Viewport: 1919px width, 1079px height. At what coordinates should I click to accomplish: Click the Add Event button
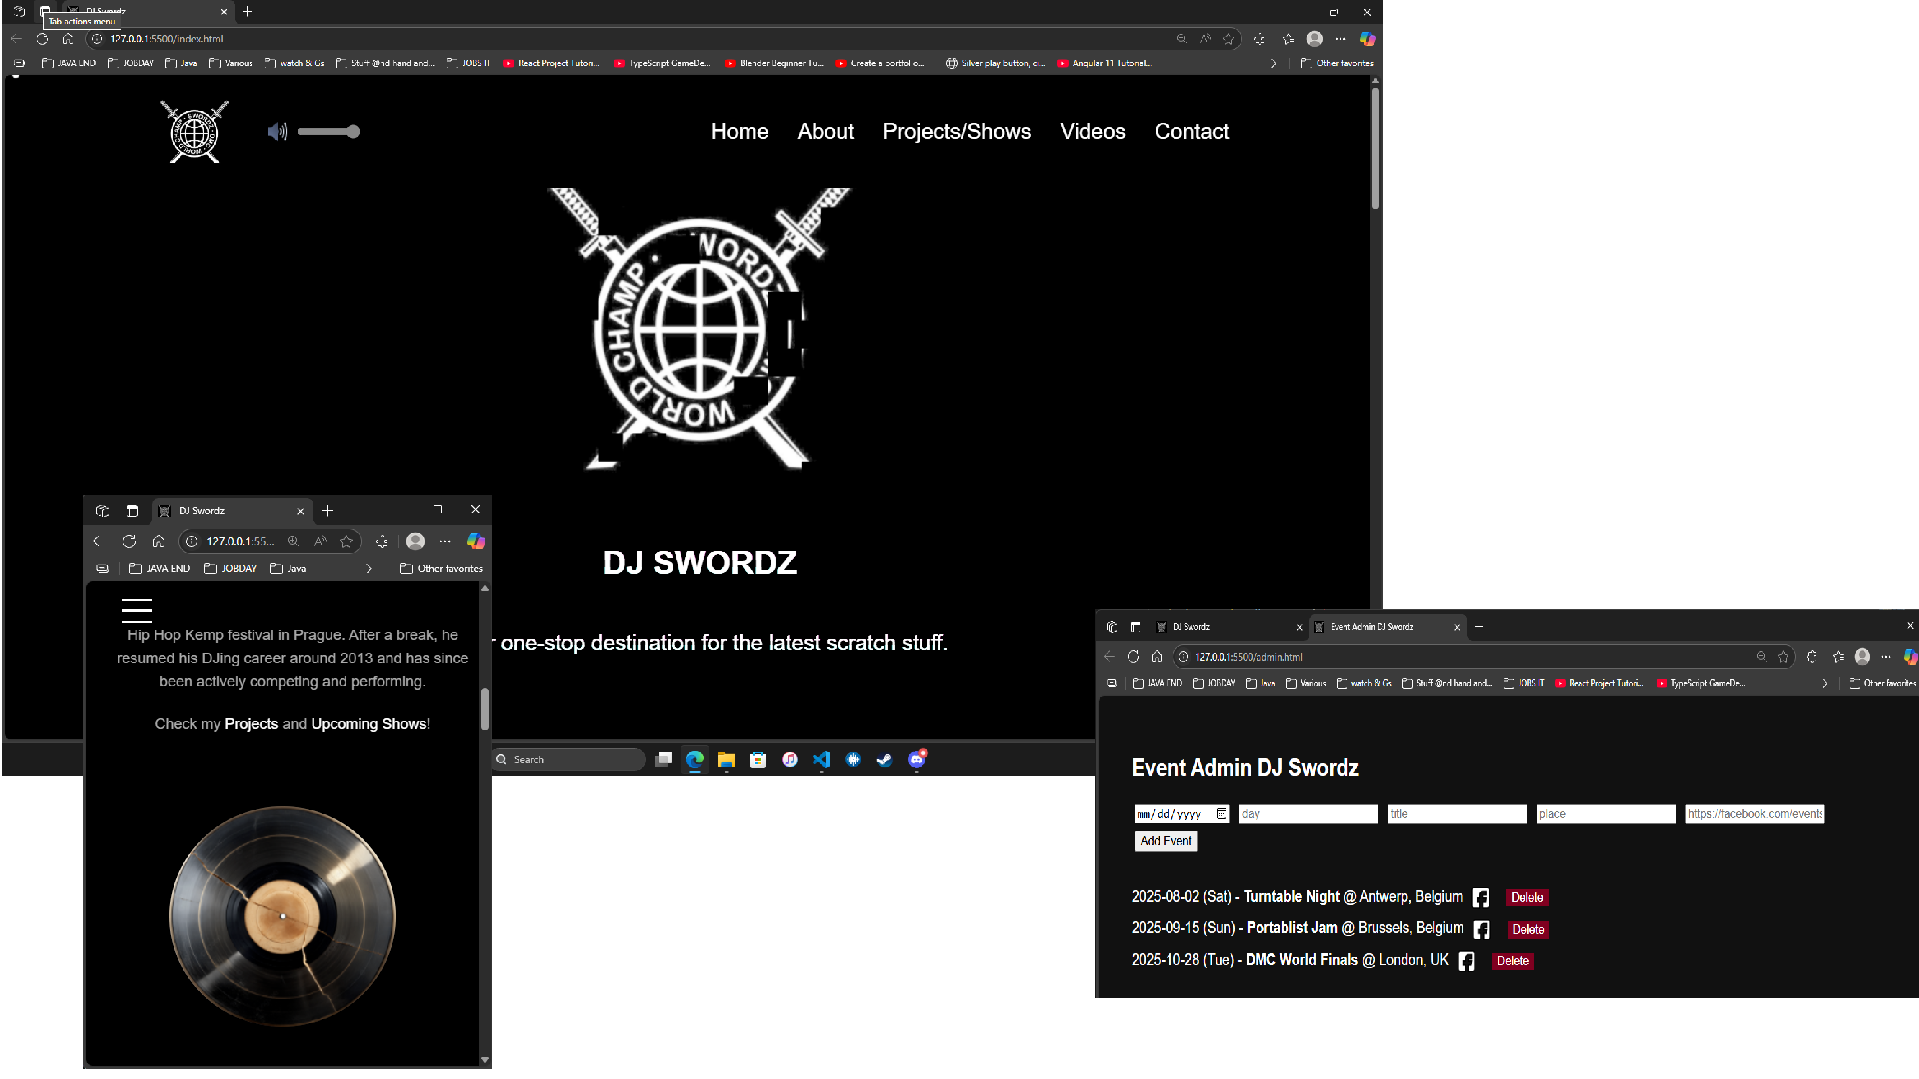point(1165,841)
